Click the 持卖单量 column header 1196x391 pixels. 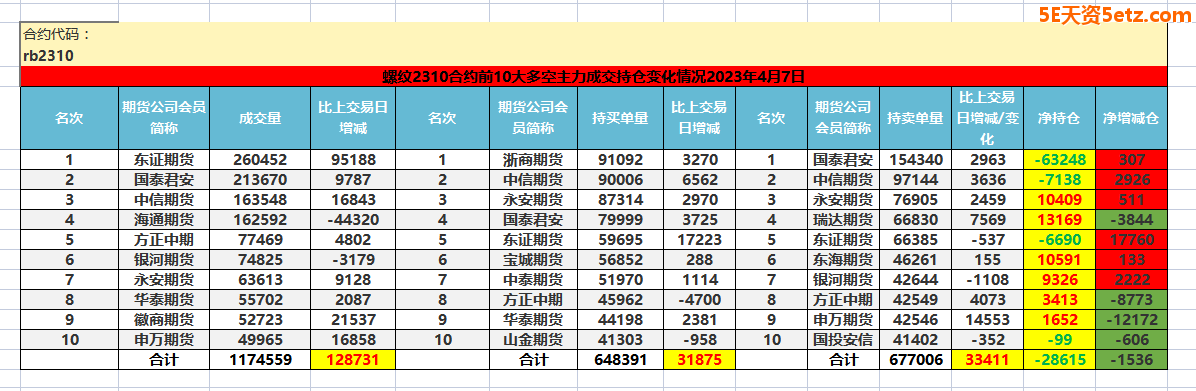click(915, 118)
